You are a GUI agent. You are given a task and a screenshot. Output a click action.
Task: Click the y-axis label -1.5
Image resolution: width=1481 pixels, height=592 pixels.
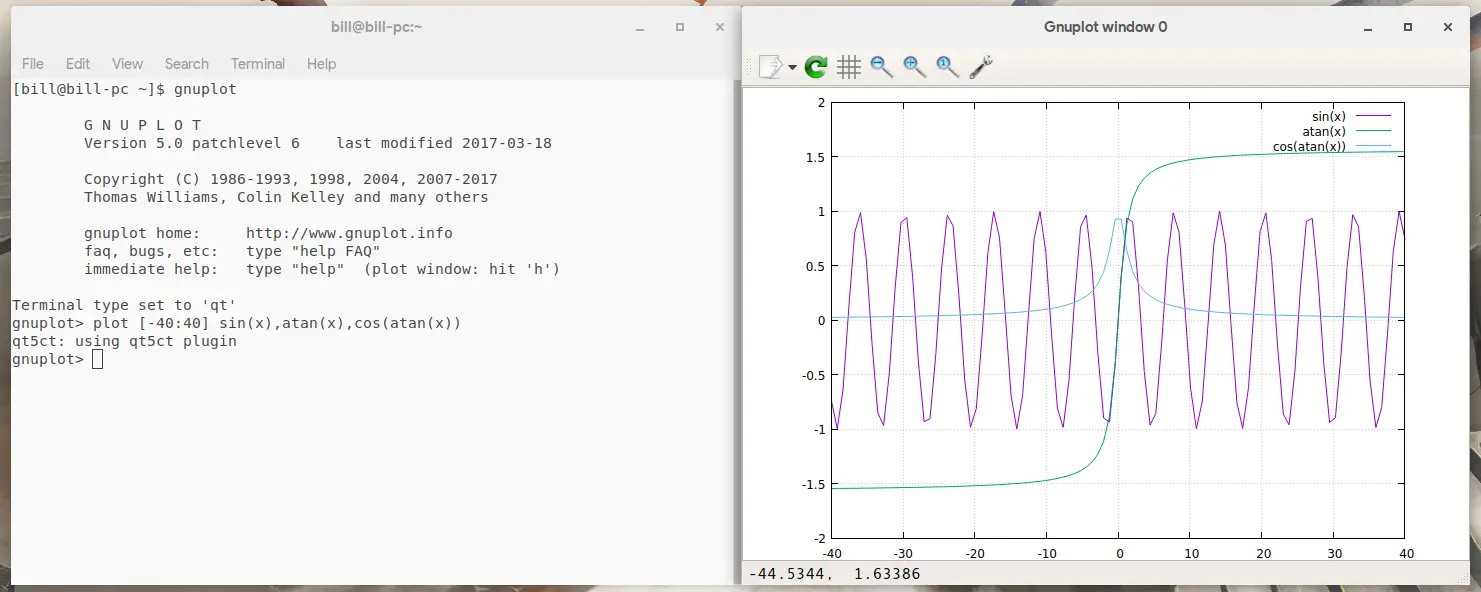coord(813,484)
